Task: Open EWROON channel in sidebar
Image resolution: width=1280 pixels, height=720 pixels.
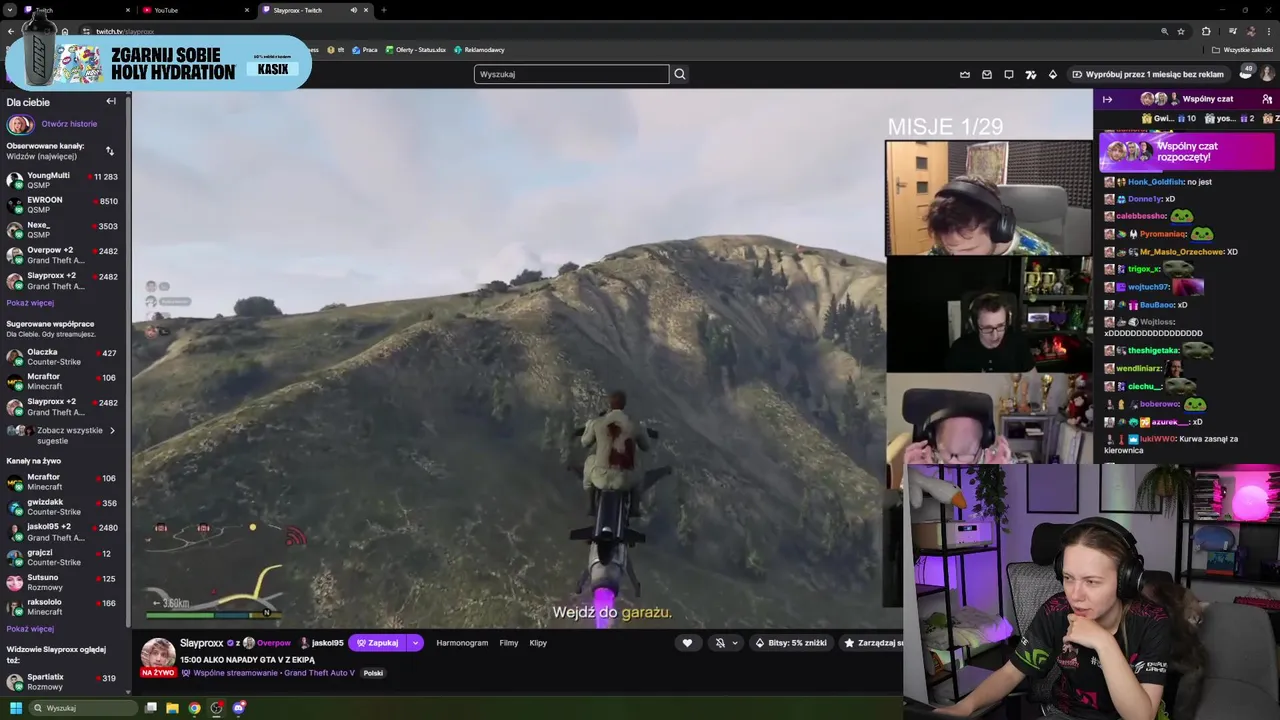Action: tap(62, 205)
